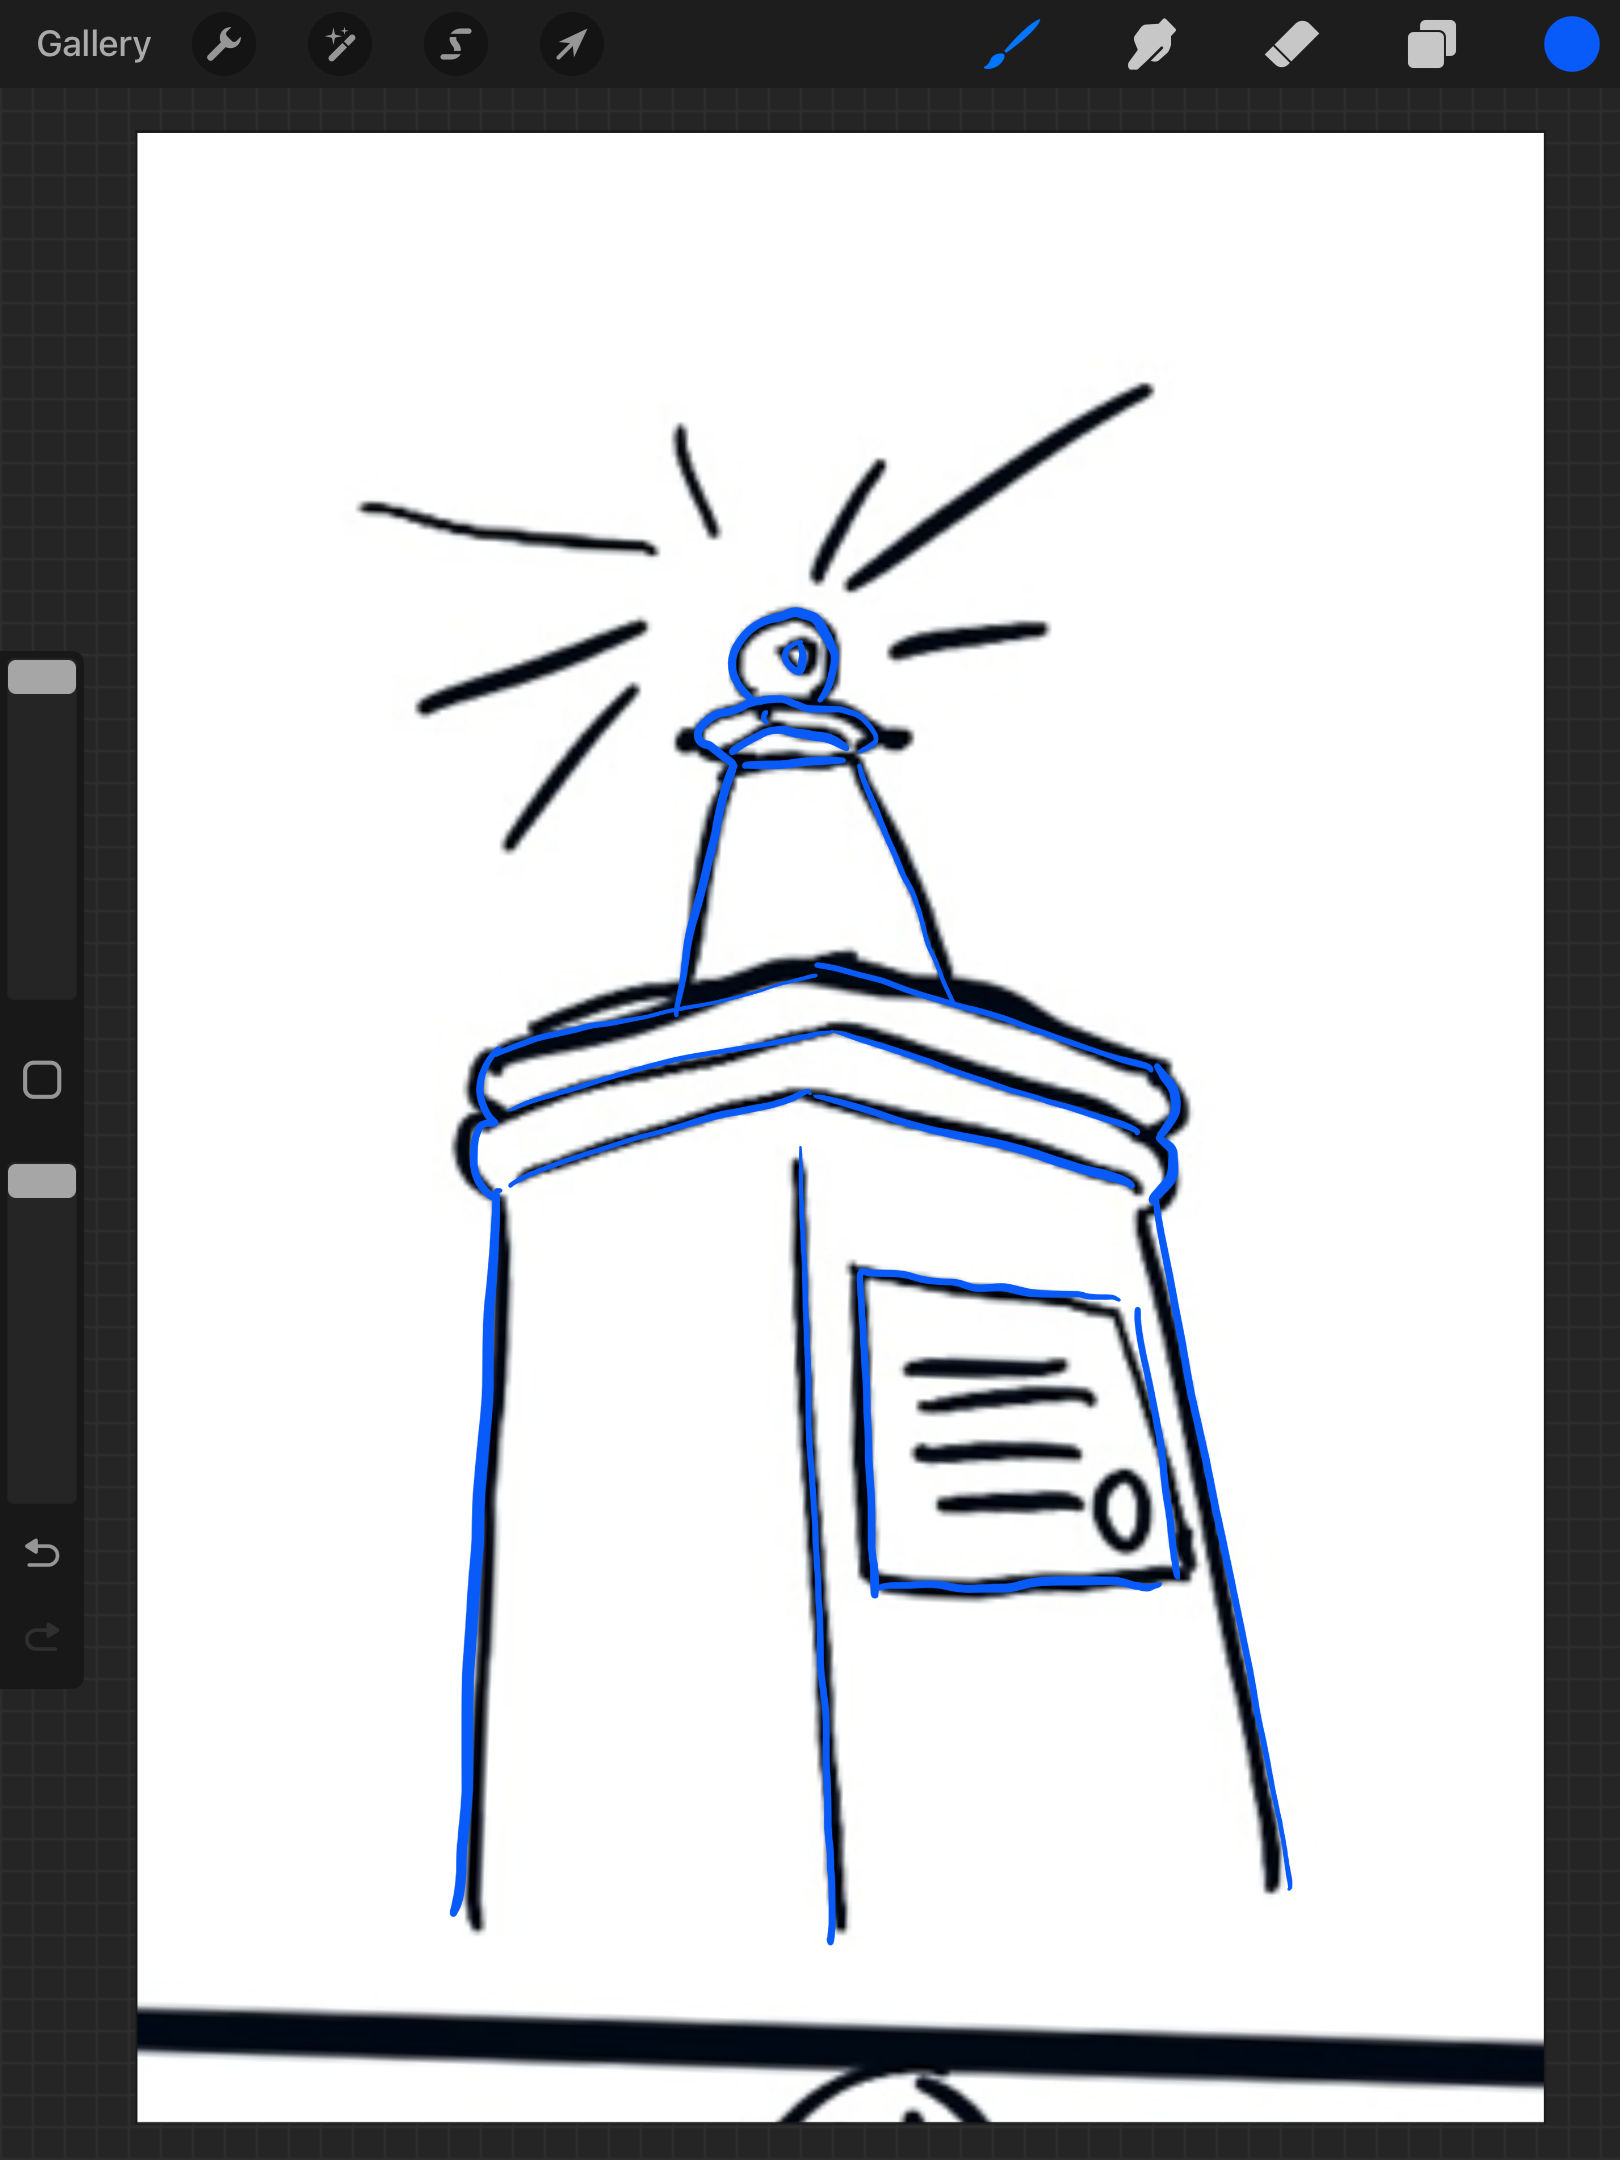1620x2160 pixels.
Task: Return to the Gallery
Action: 94,44
